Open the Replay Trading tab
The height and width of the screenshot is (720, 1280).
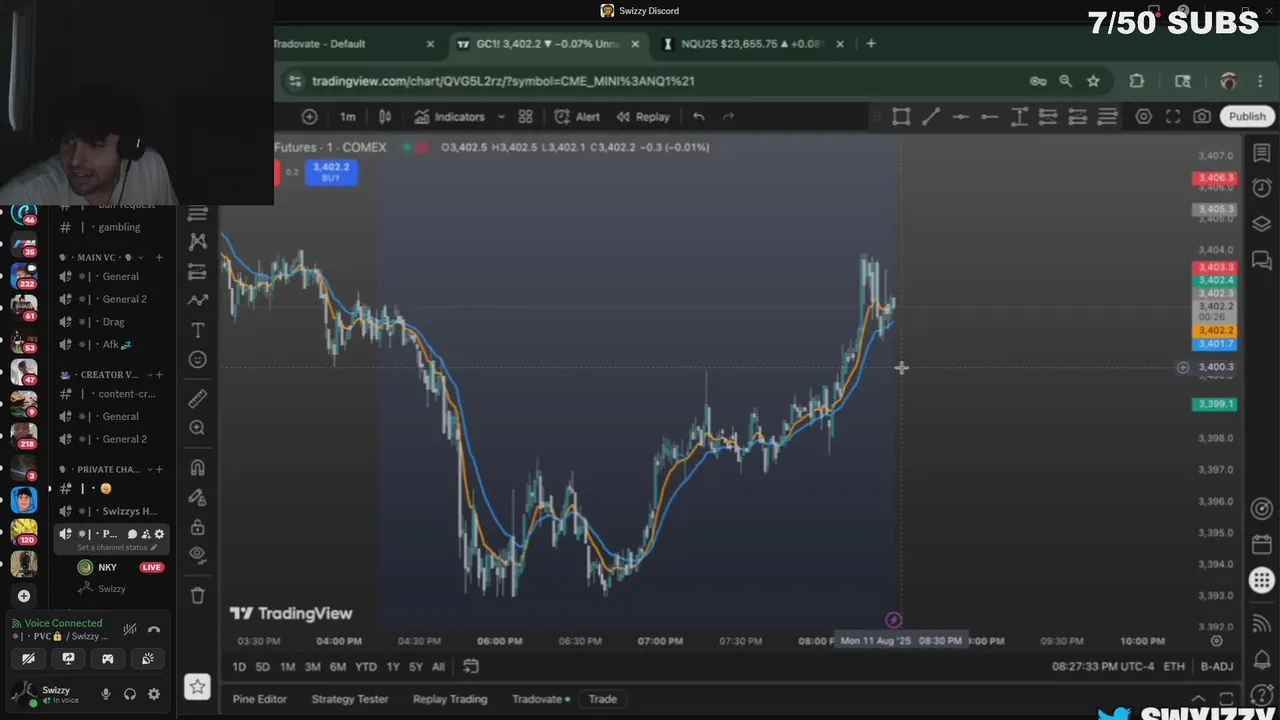coord(450,699)
